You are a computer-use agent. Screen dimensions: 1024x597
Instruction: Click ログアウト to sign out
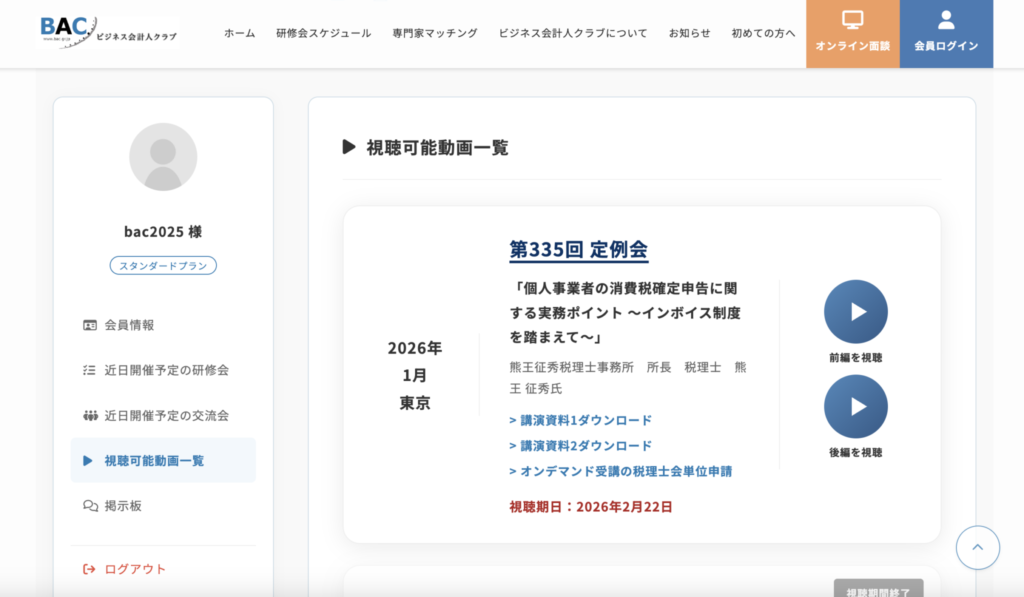(135, 569)
